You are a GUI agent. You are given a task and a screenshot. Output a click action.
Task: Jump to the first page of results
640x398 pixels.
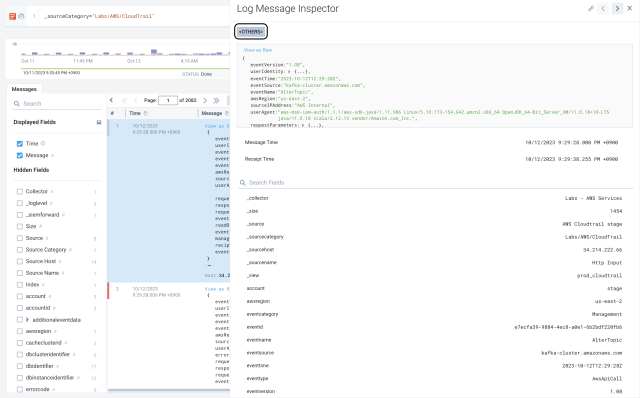tap(124, 100)
